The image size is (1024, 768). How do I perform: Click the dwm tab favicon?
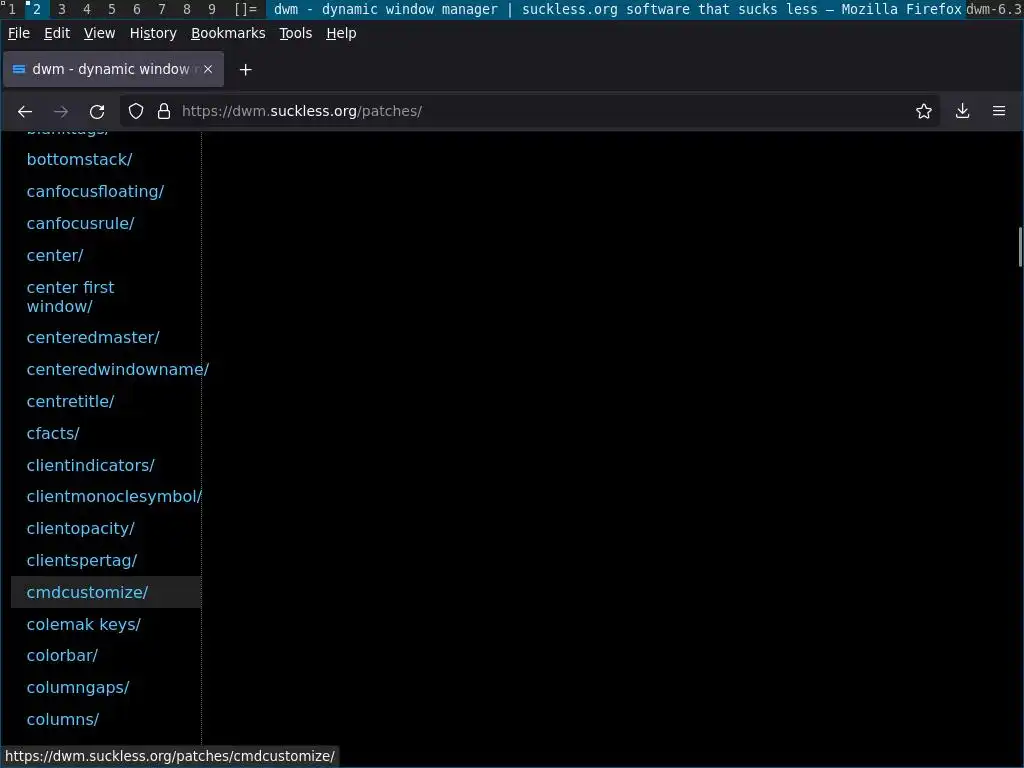pos(19,69)
